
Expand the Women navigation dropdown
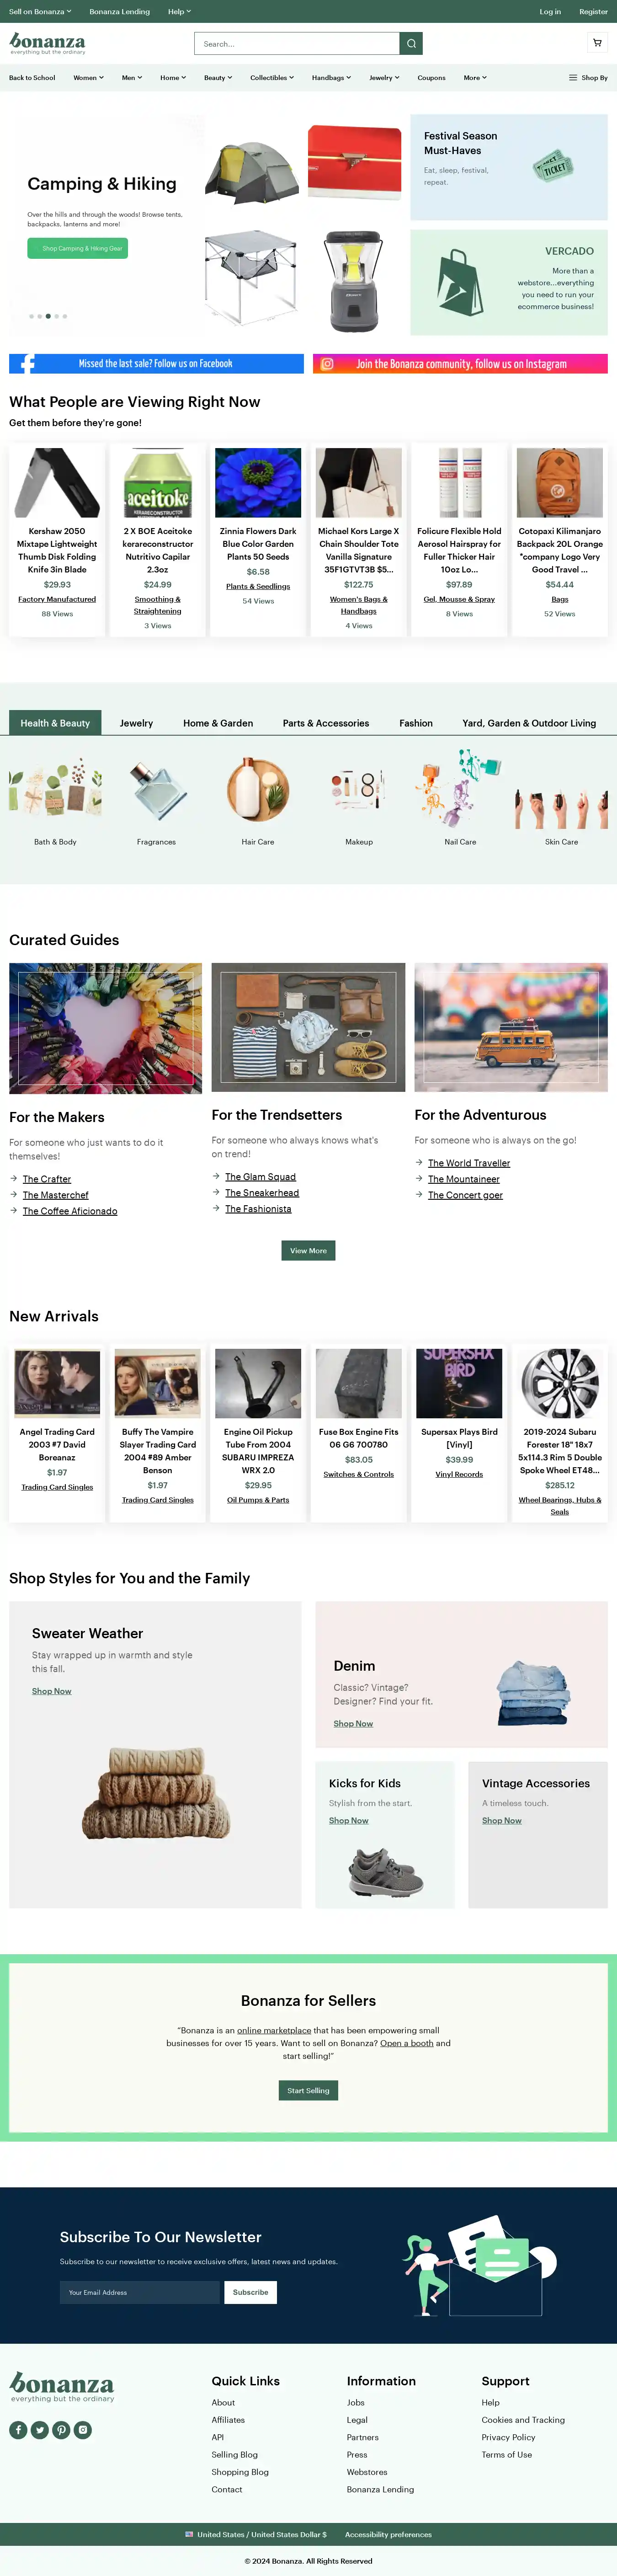88,77
